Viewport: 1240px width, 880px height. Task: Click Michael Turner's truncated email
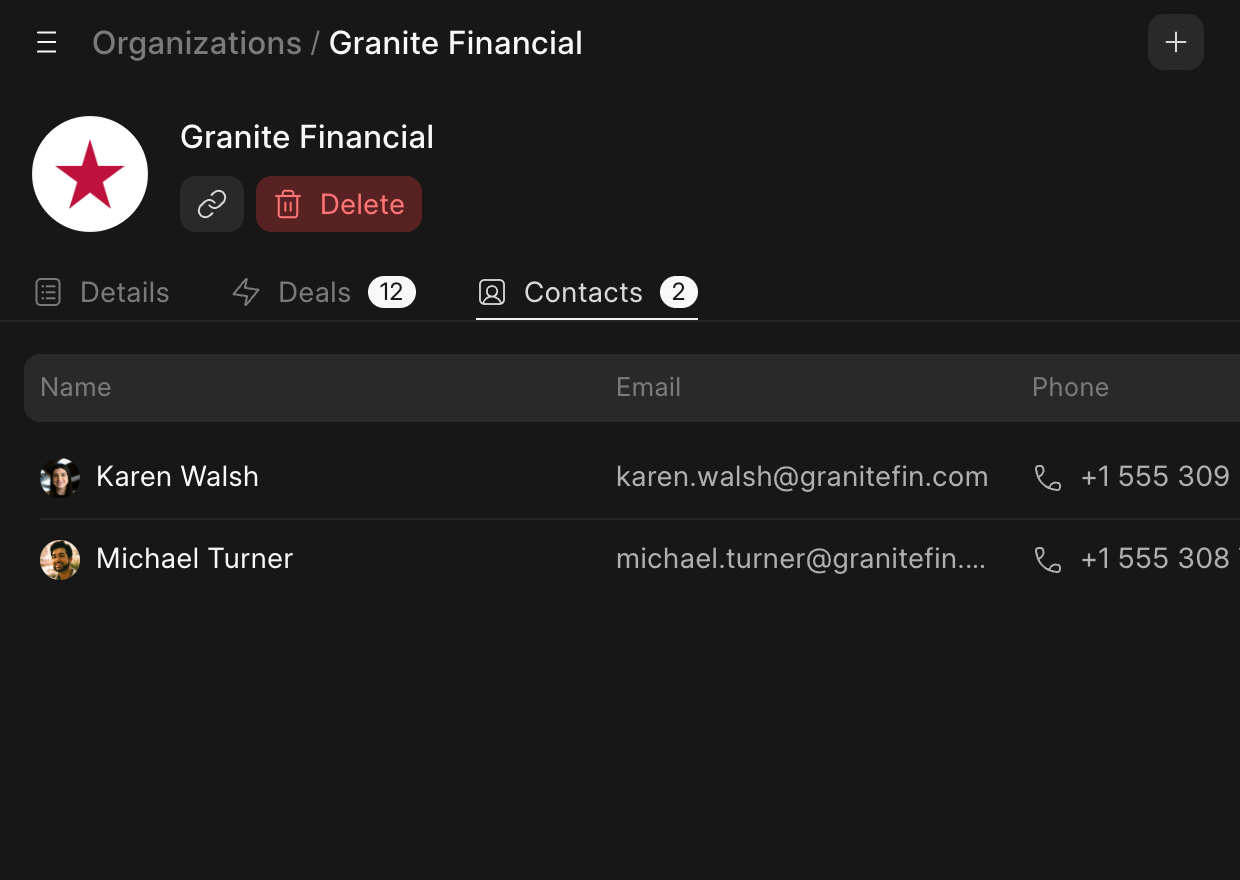(x=801, y=559)
